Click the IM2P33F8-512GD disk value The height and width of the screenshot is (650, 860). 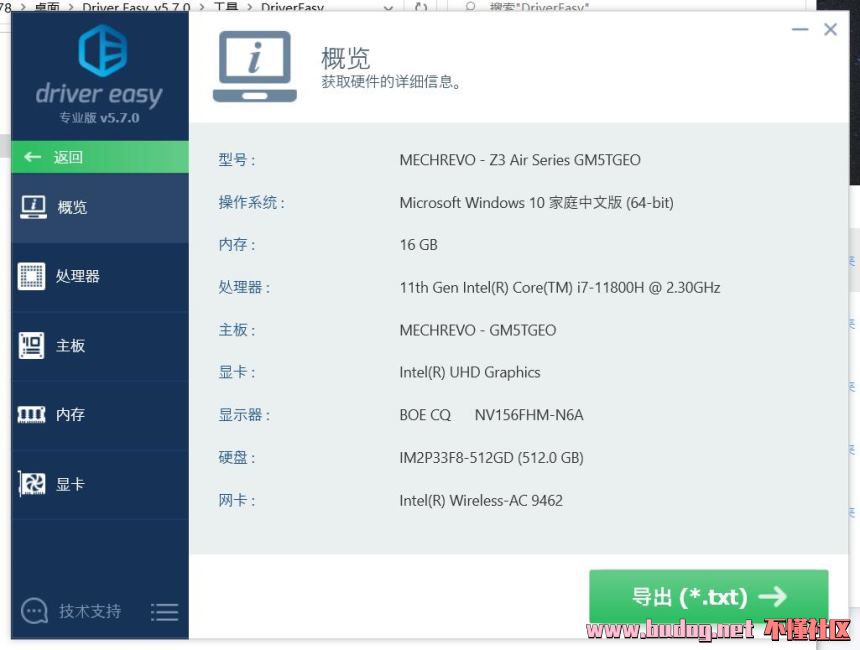coord(491,457)
